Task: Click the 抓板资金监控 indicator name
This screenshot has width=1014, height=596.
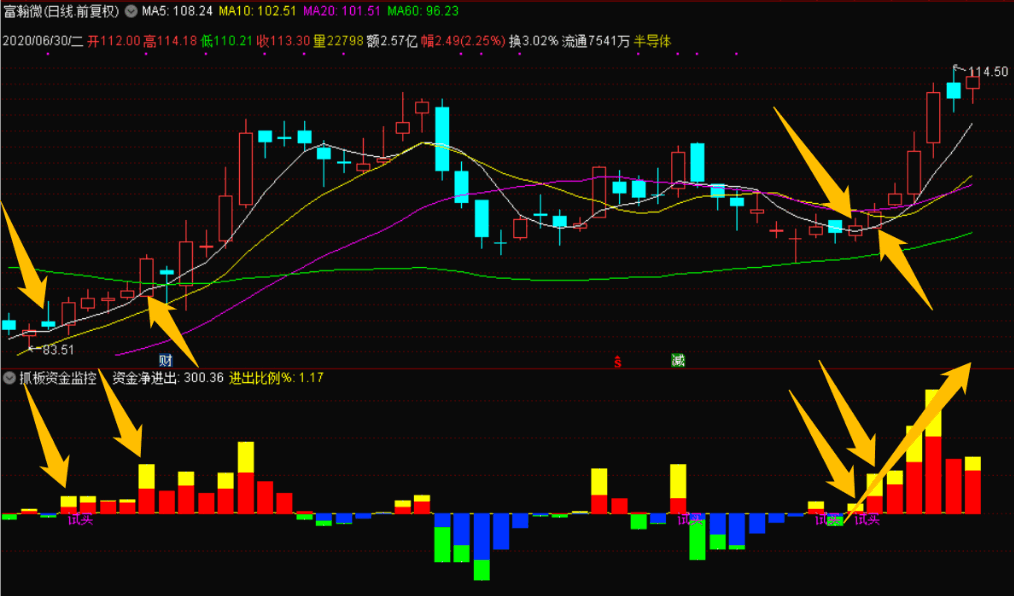Action: (58, 378)
